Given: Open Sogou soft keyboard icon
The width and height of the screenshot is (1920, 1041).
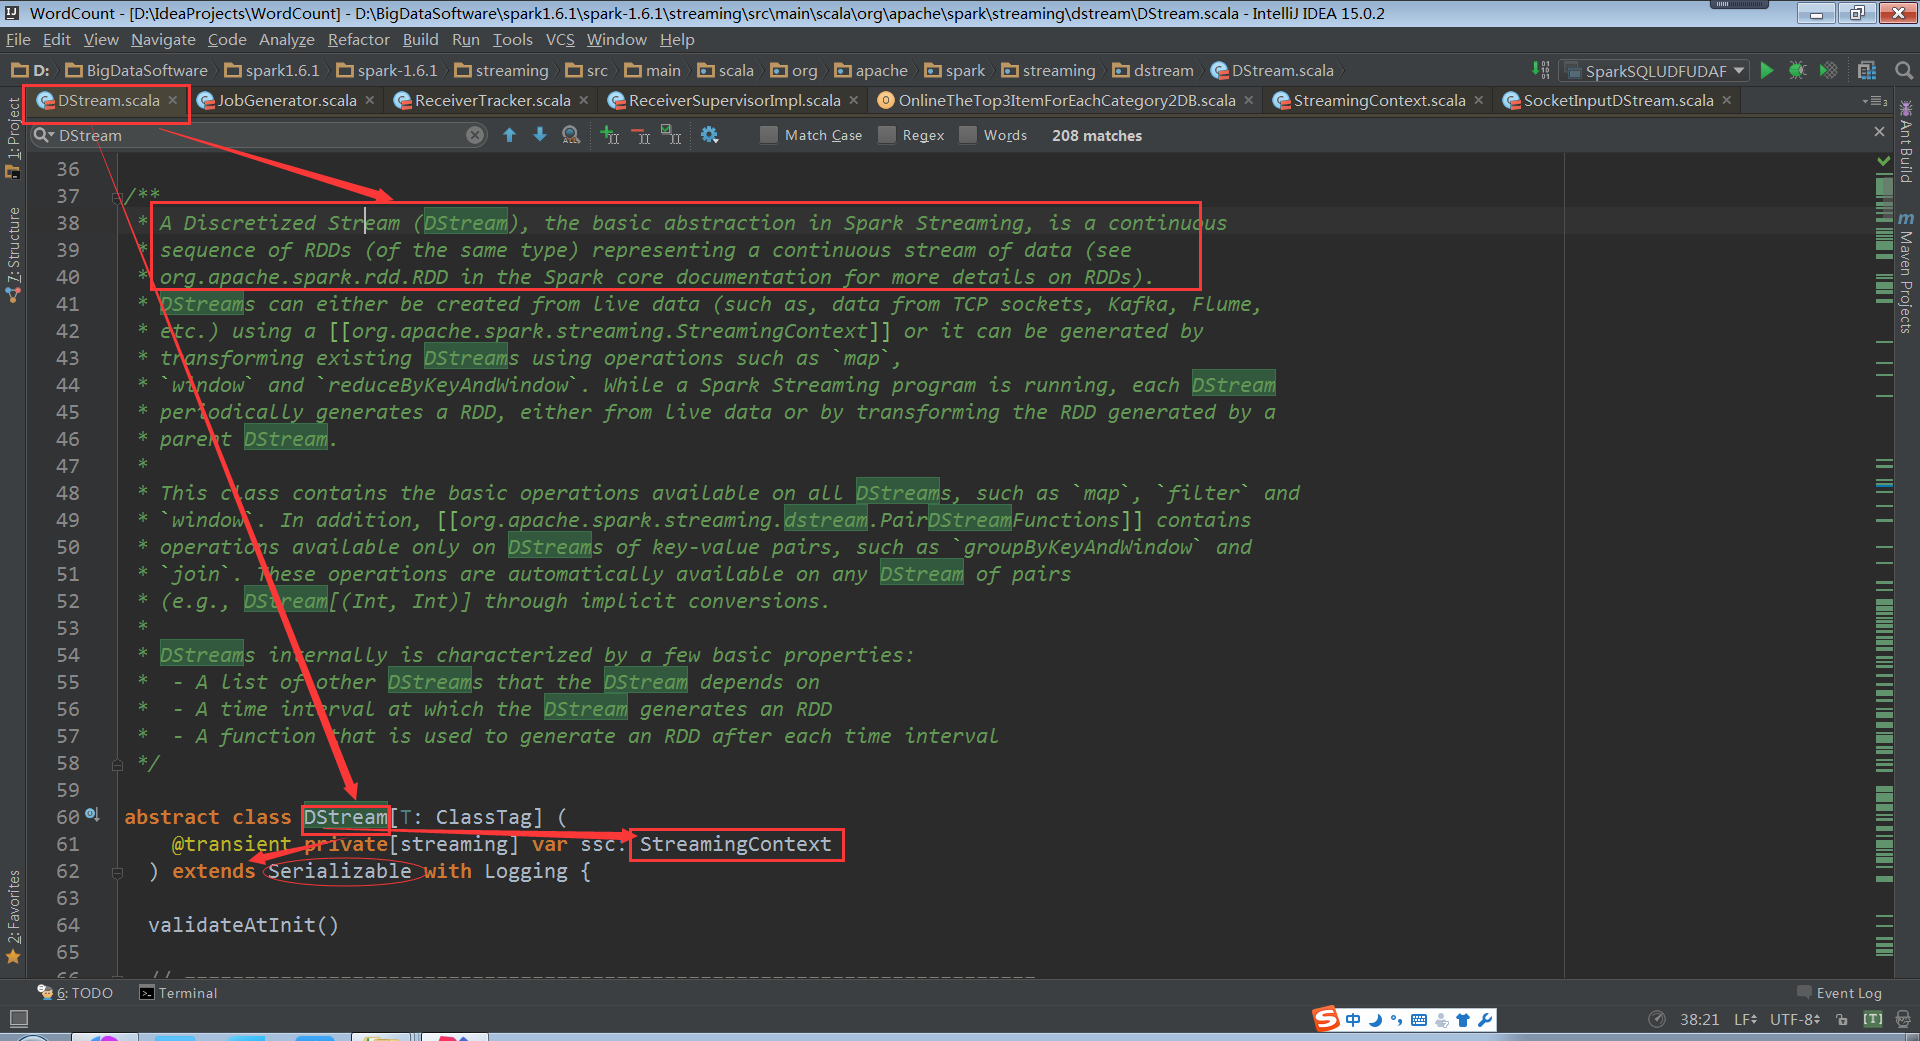Looking at the screenshot, I should click(x=1419, y=1020).
